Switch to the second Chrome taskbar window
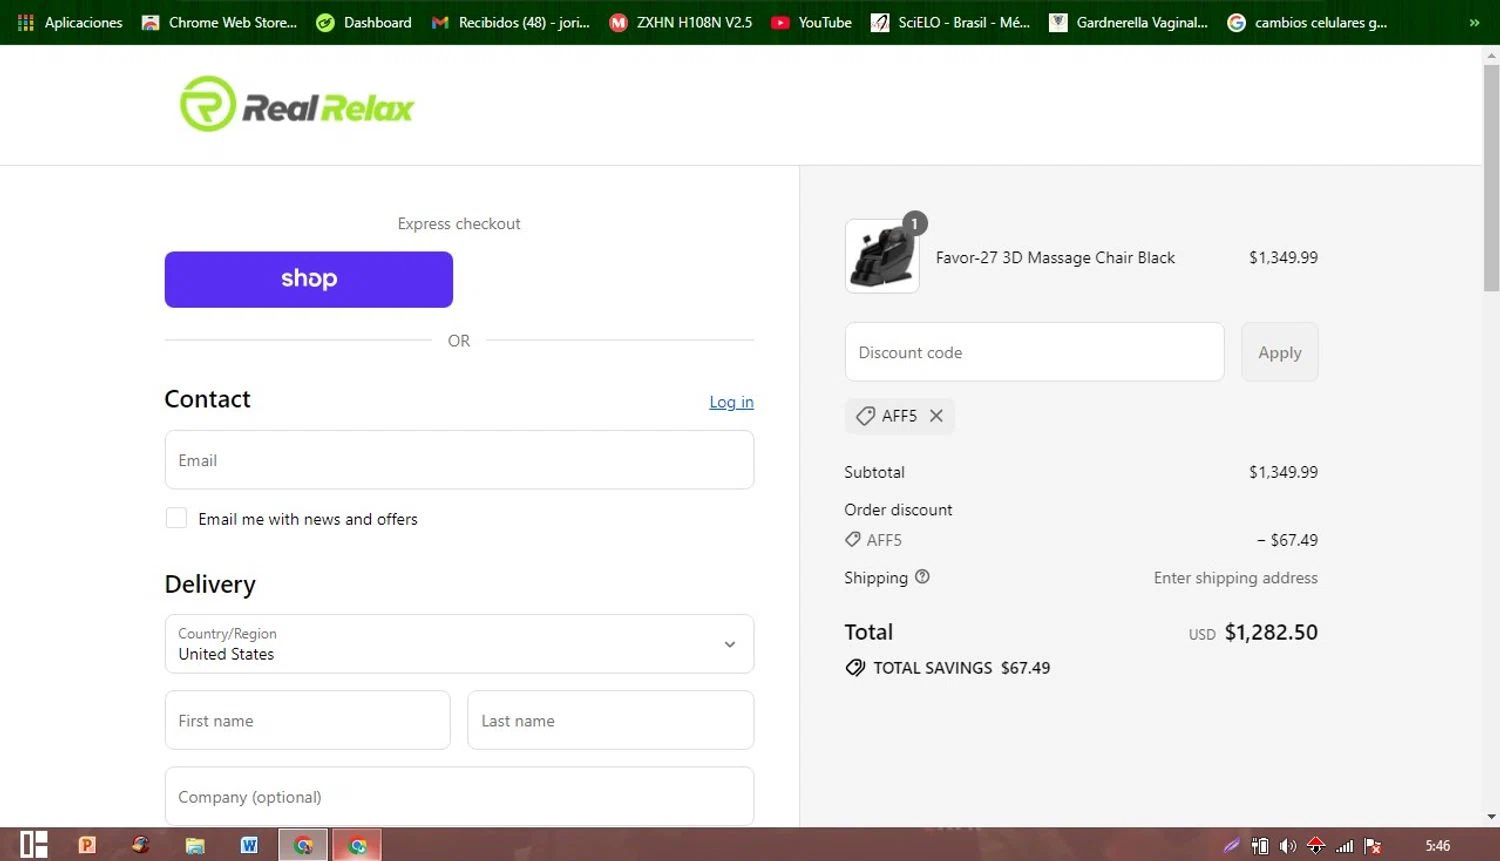Viewport: 1500px width, 861px height. (357, 845)
